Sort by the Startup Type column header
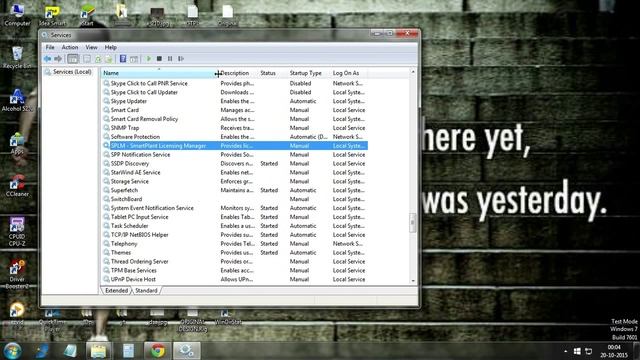Screen dimensions: 640x360 (308, 73)
